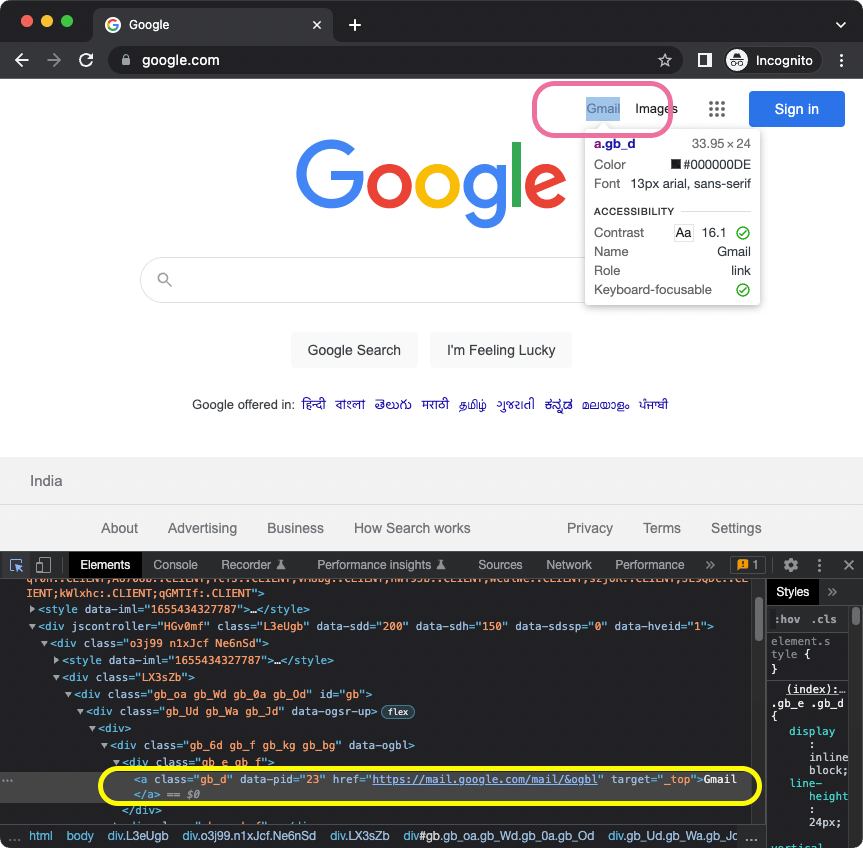Collapse the div class LX3sZb node
The height and width of the screenshot is (848, 863).
click(56, 677)
